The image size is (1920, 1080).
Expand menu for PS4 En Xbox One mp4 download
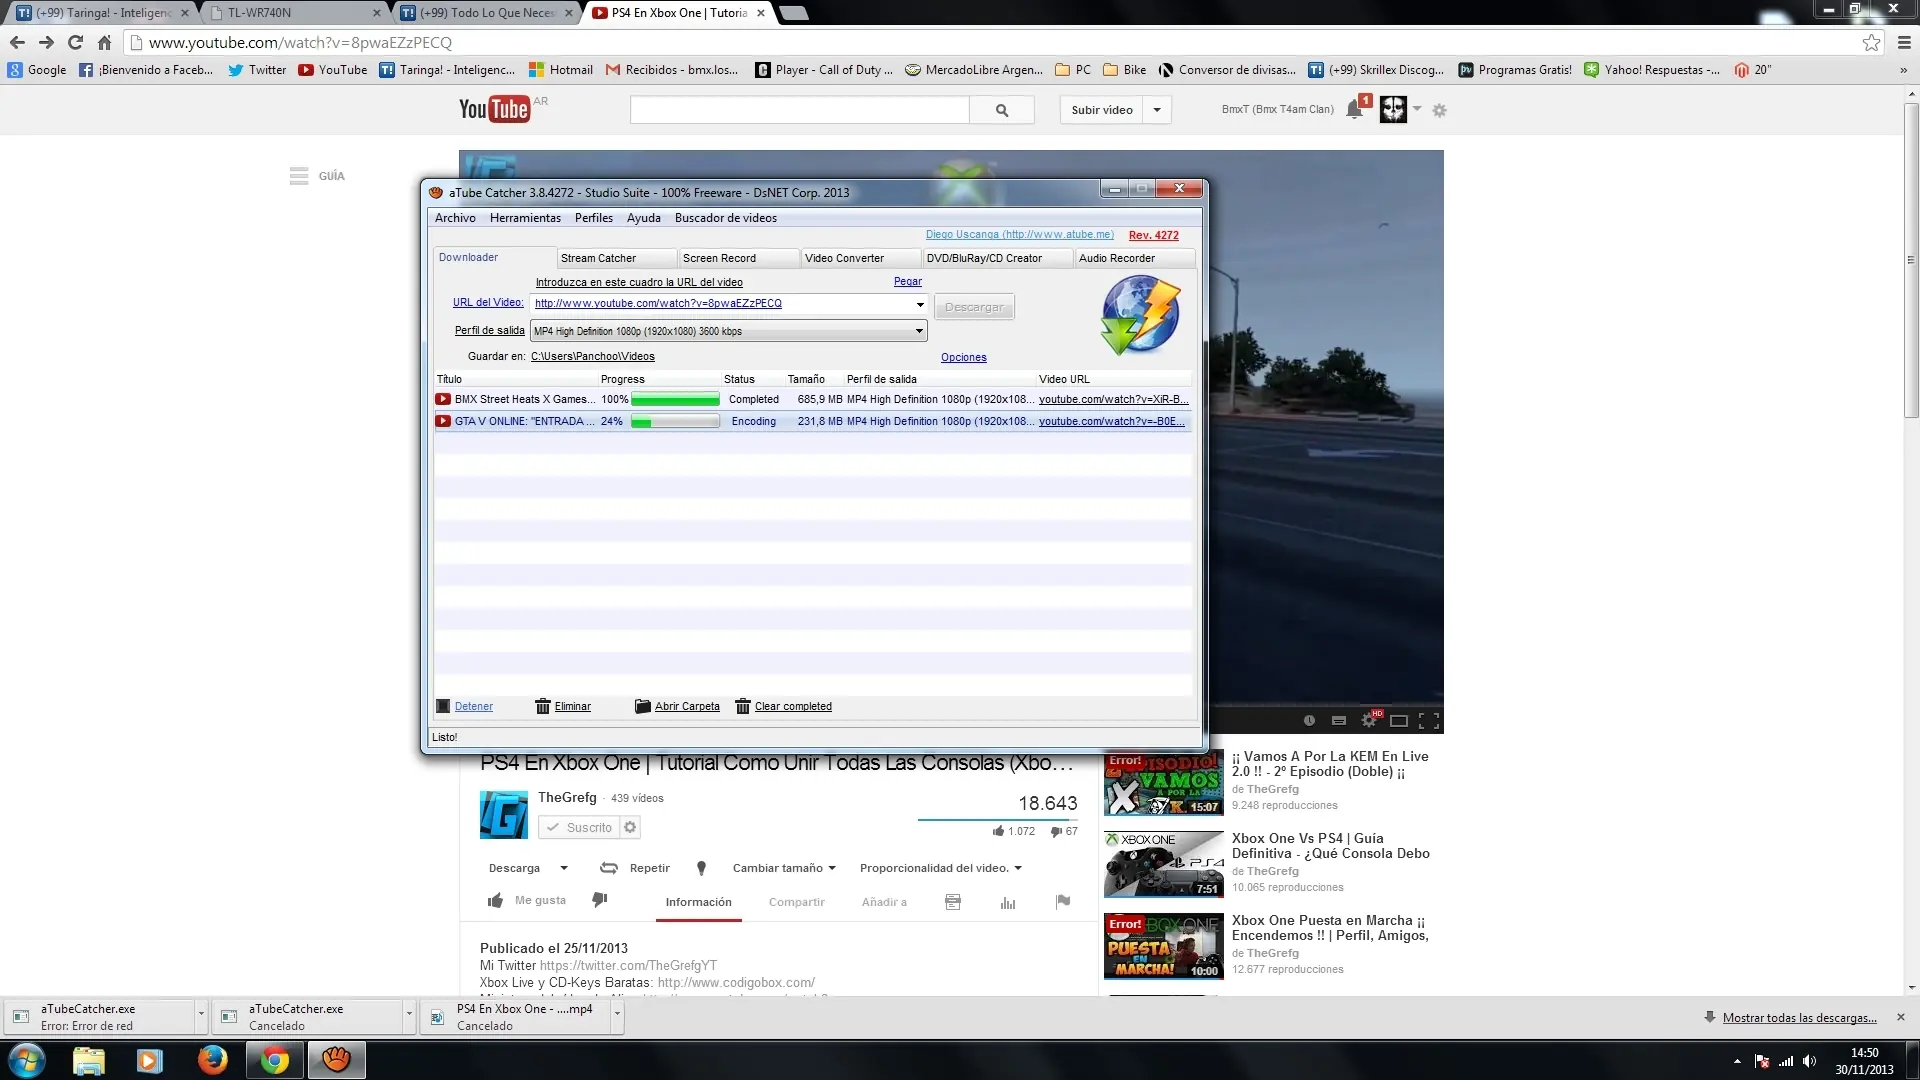617,1014
